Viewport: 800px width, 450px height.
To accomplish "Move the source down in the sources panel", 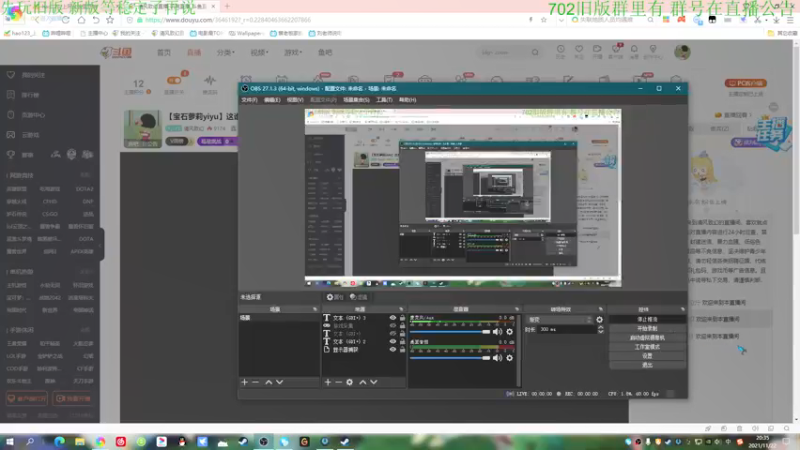I will (x=374, y=382).
